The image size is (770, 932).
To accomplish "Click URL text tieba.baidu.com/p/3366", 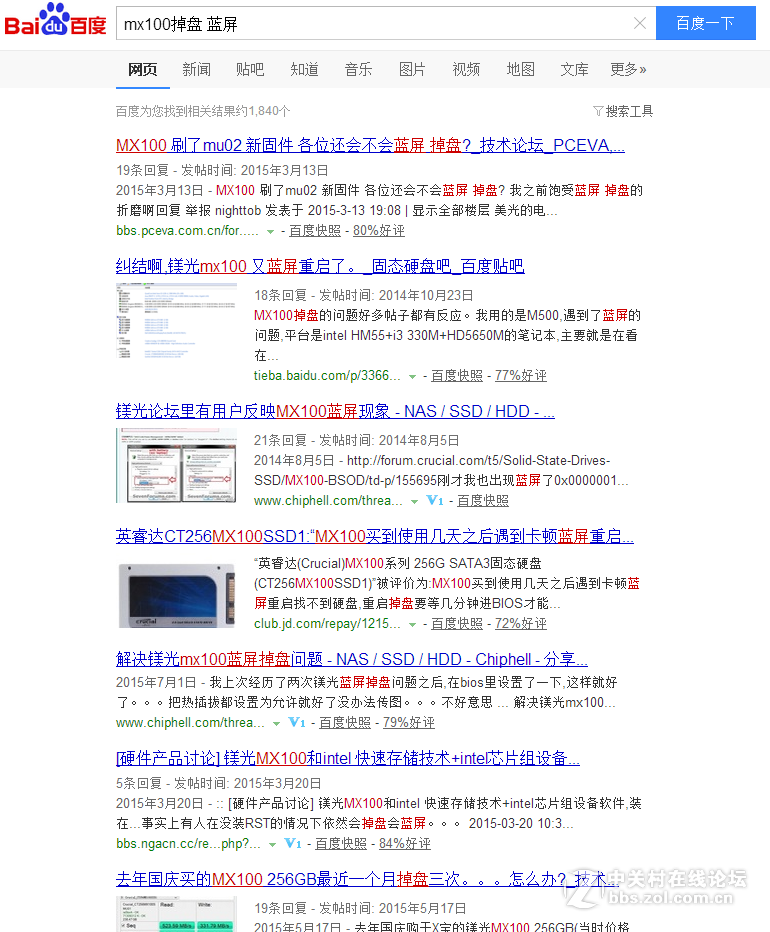I will tap(327, 376).
